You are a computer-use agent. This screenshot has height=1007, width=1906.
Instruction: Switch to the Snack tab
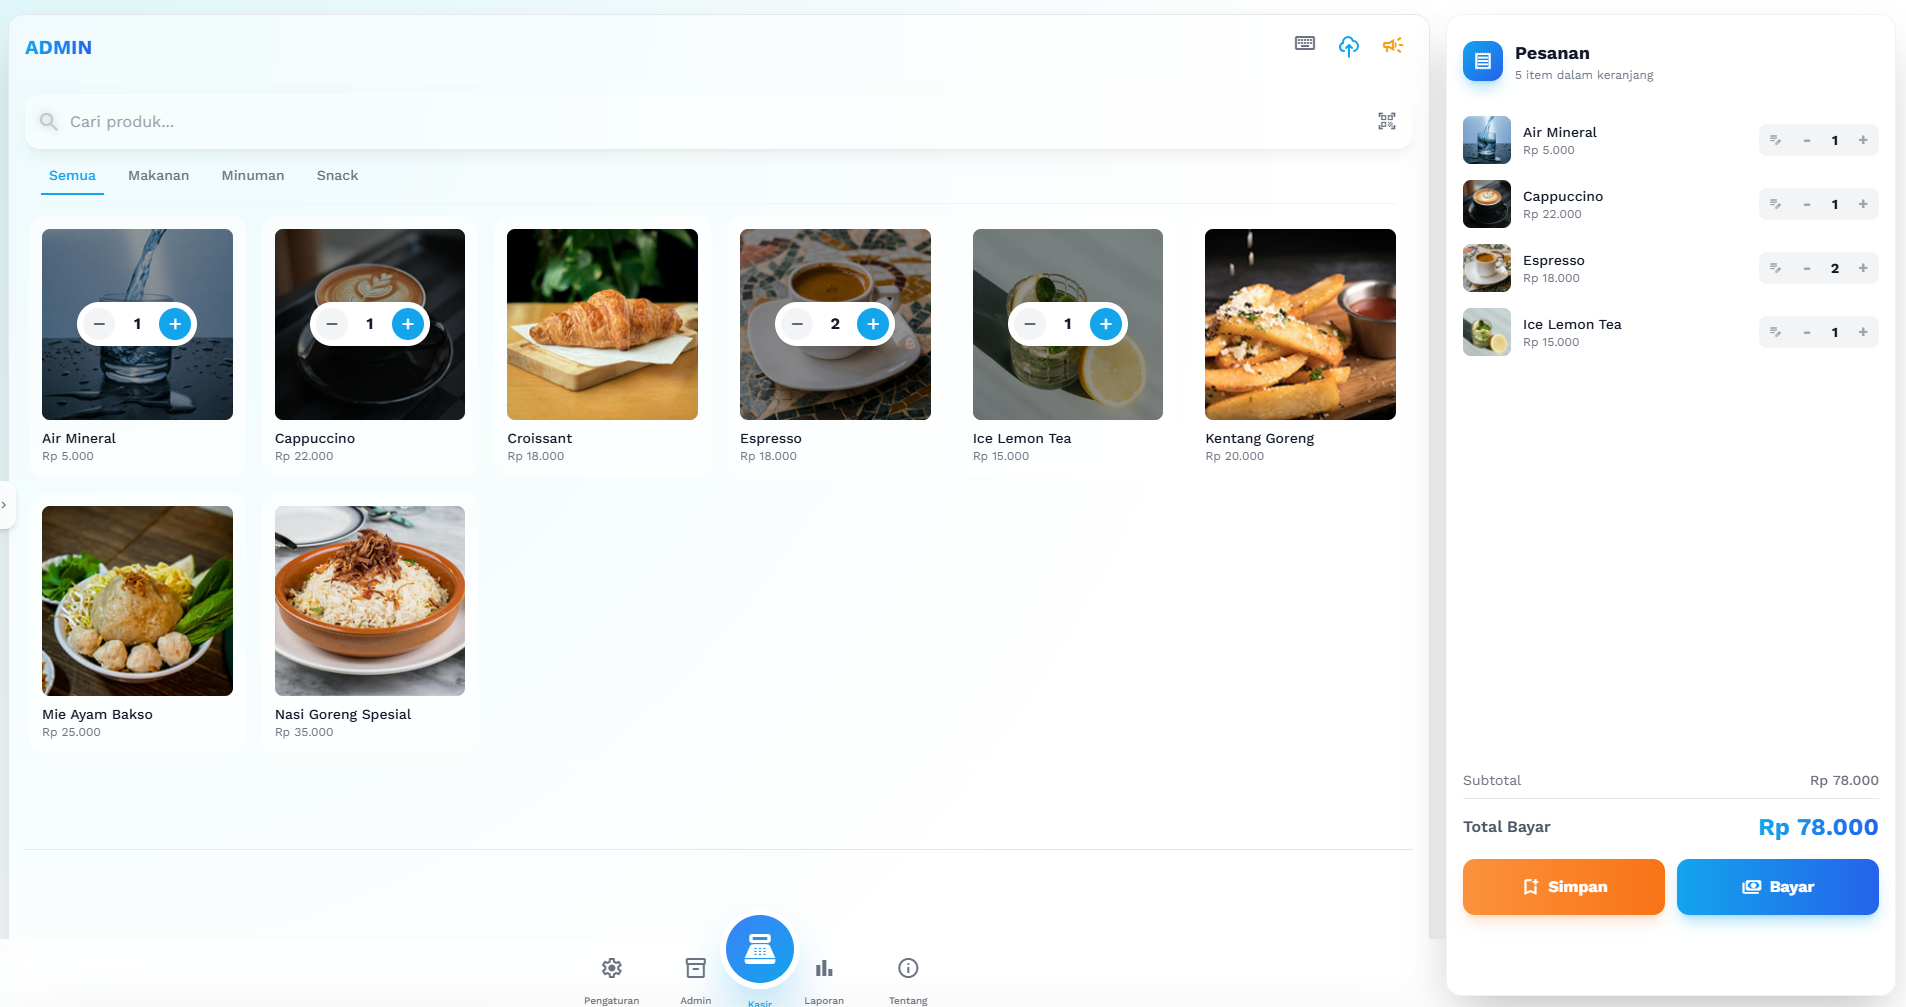pyautogui.click(x=337, y=175)
